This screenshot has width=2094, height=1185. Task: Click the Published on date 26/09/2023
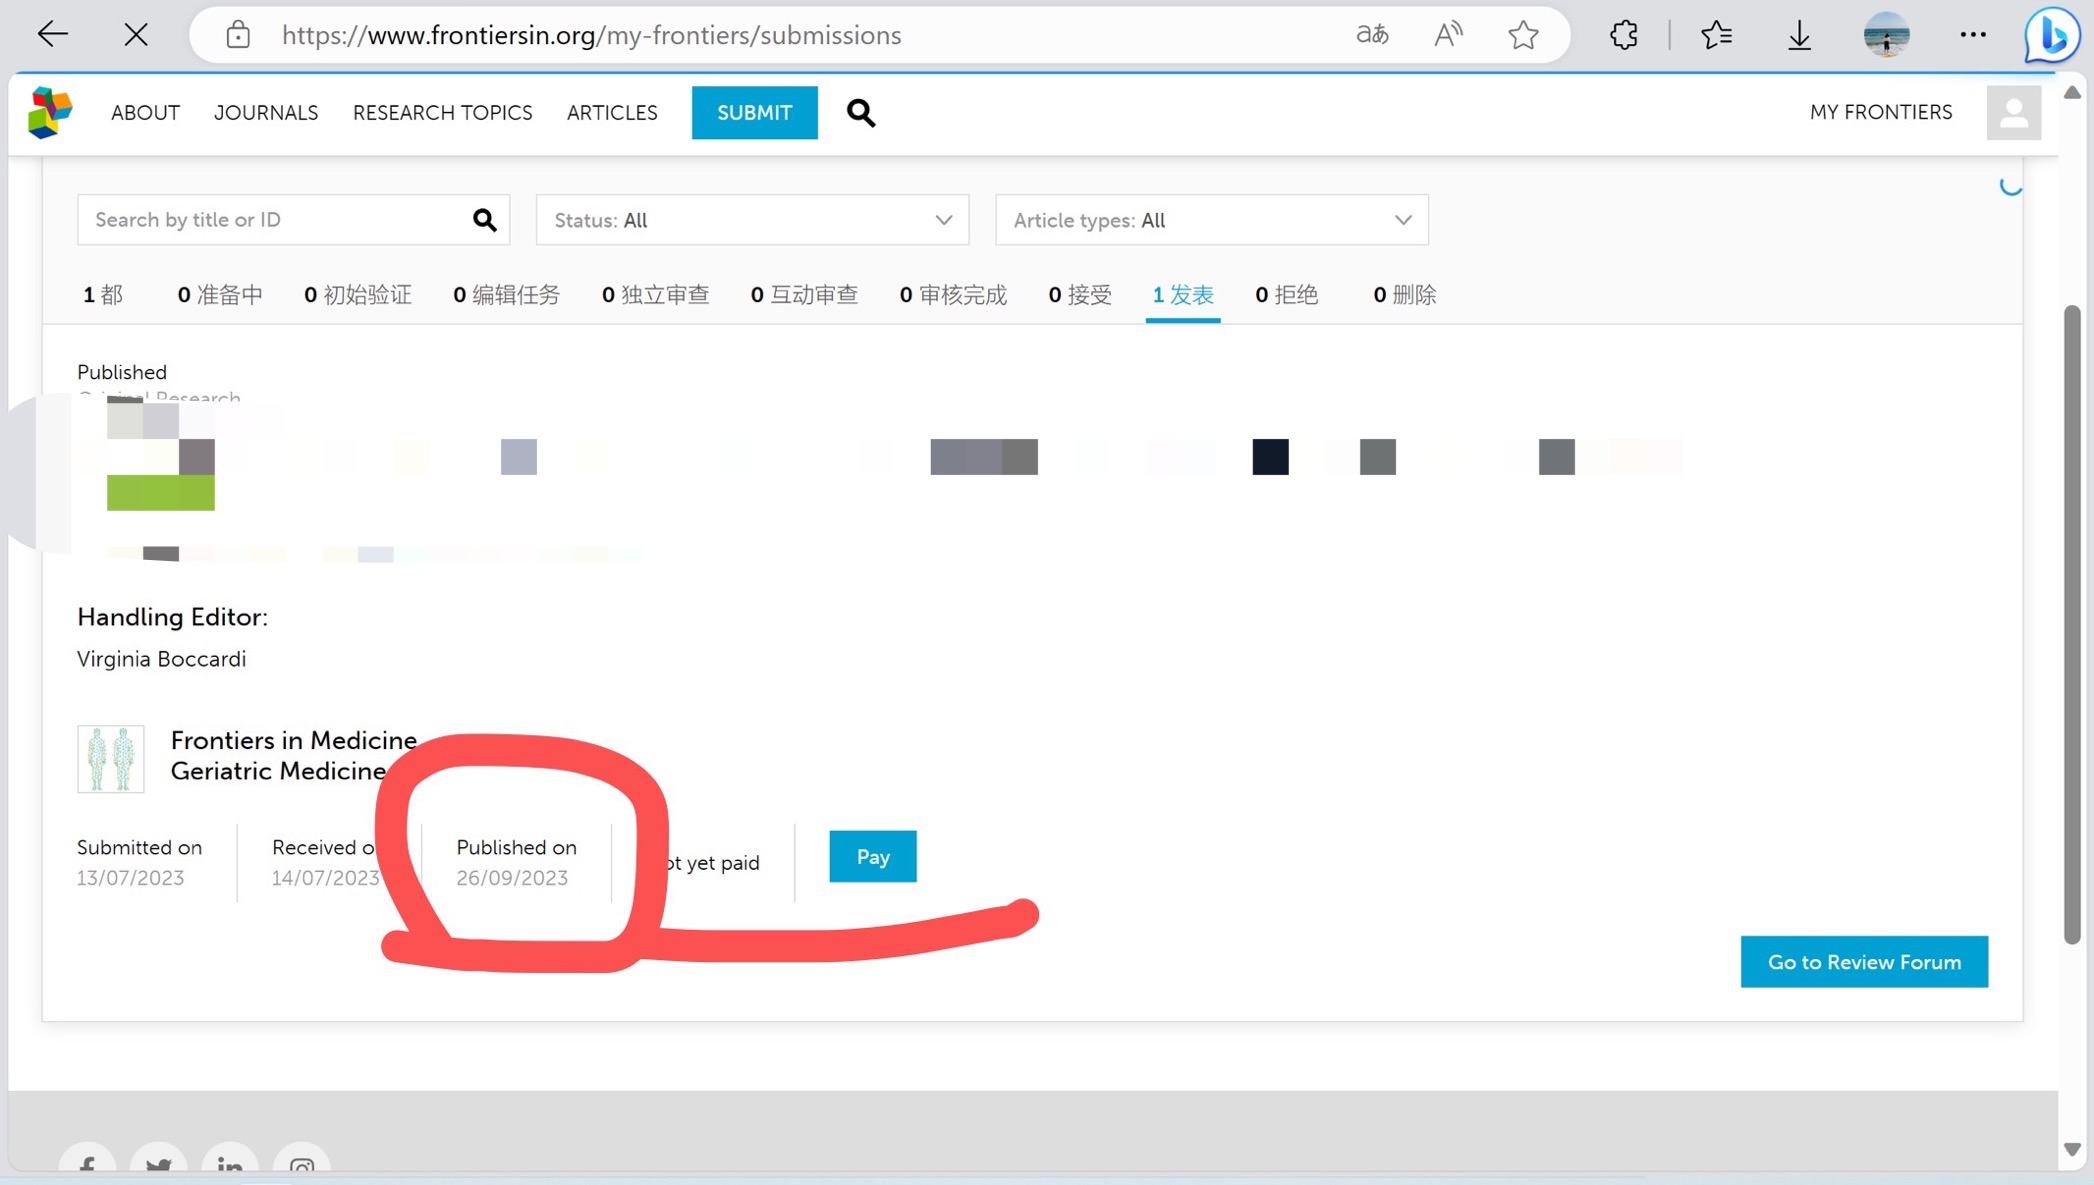tap(512, 878)
